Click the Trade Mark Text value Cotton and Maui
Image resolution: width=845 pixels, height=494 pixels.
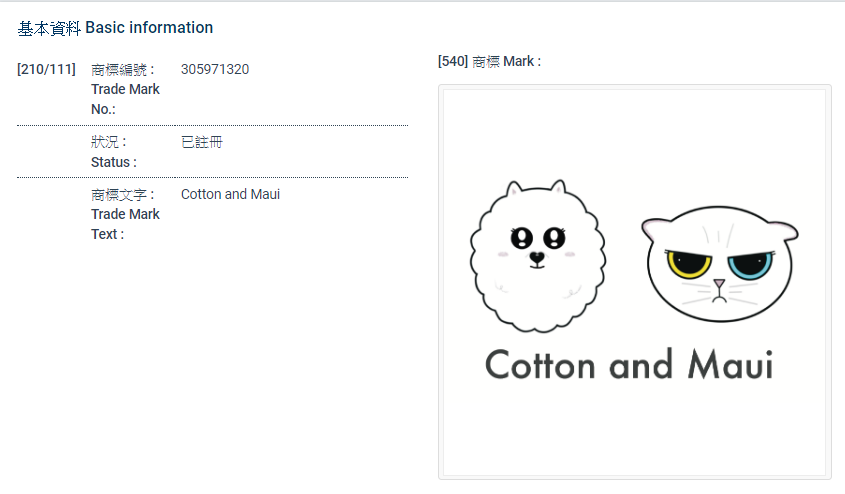click(230, 194)
